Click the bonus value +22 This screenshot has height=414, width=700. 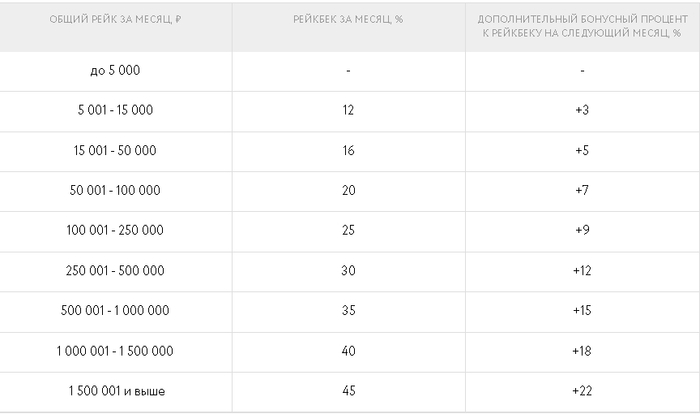point(582,391)
